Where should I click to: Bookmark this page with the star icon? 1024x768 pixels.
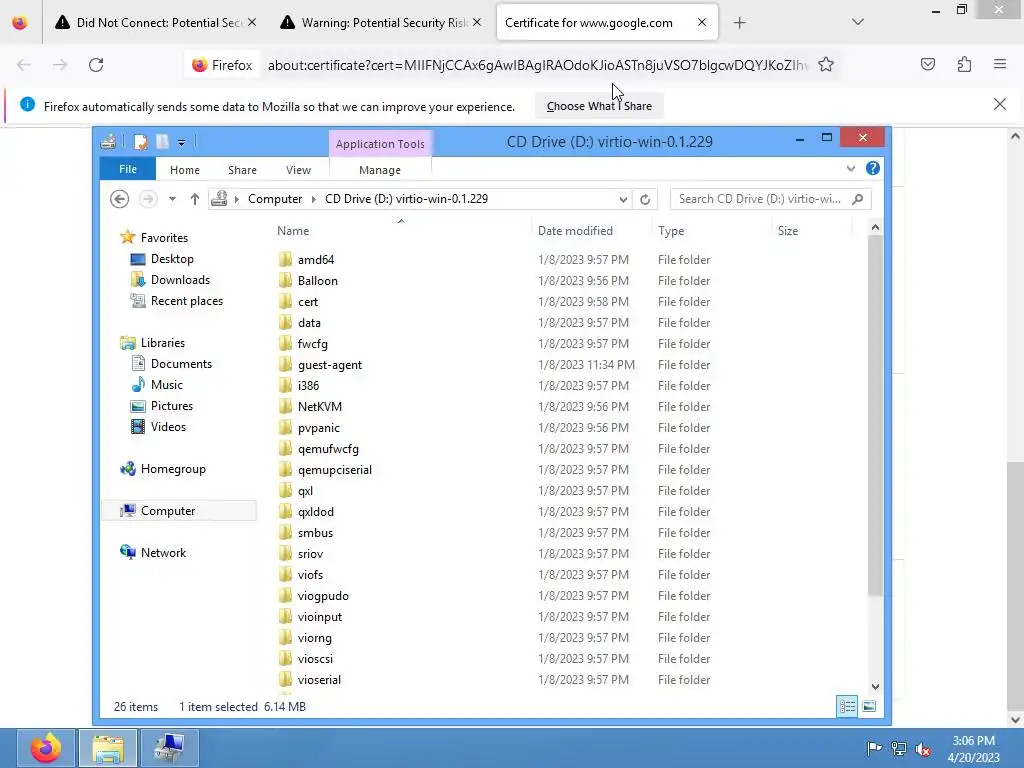tap(825, 65)
